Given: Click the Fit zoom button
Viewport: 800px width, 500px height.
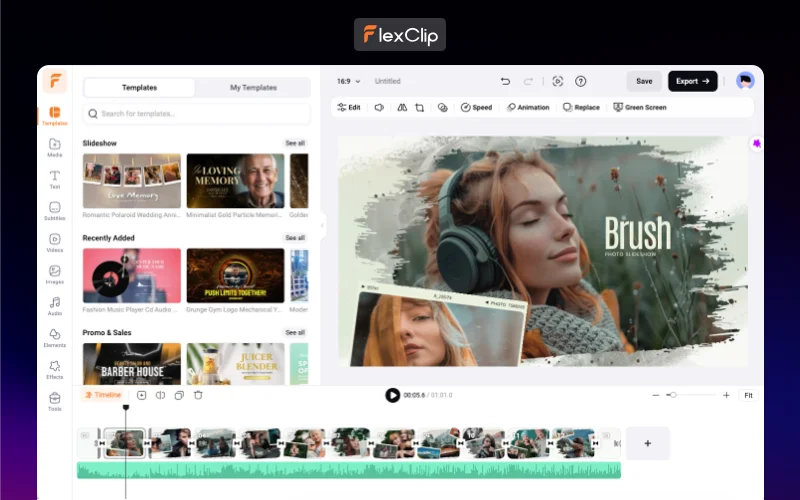Looking at the screenshot, I should (748, 395).
